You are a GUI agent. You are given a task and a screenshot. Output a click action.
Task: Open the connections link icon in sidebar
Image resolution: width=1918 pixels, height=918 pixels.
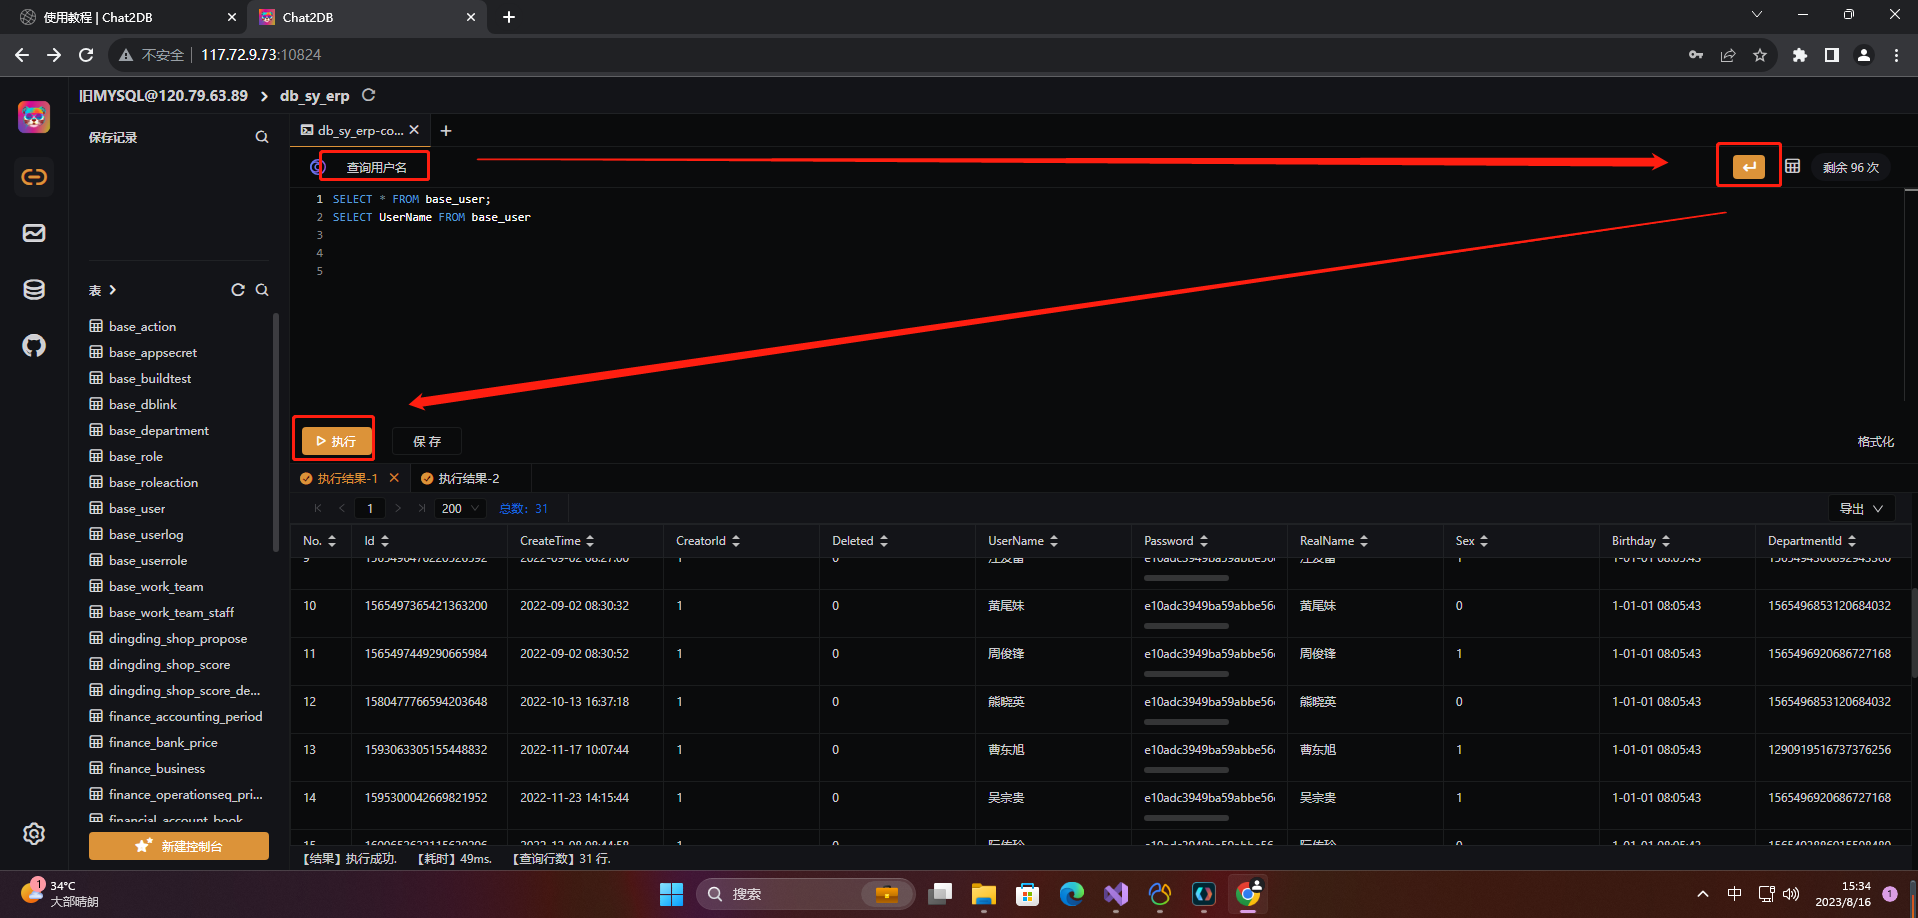(34, 177)
